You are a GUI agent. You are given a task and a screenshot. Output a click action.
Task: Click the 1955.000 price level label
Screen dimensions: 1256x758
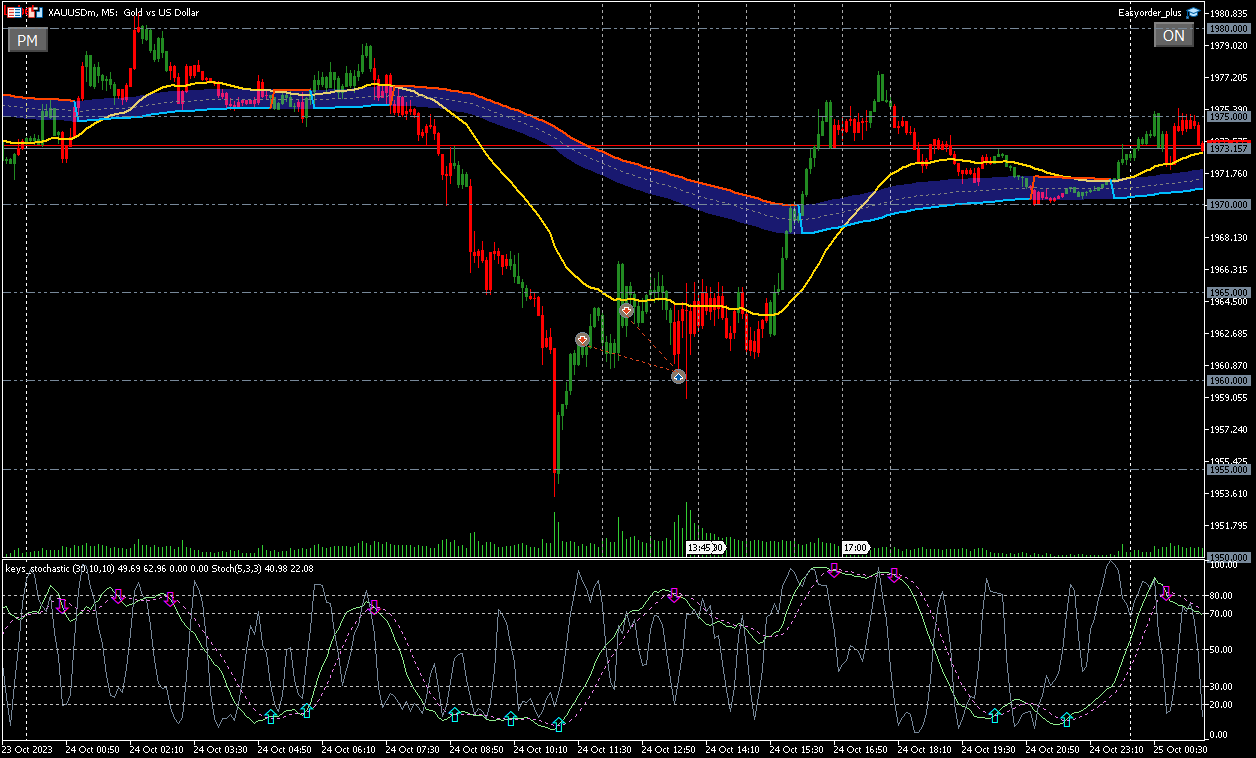click(x=1228, y=469)
